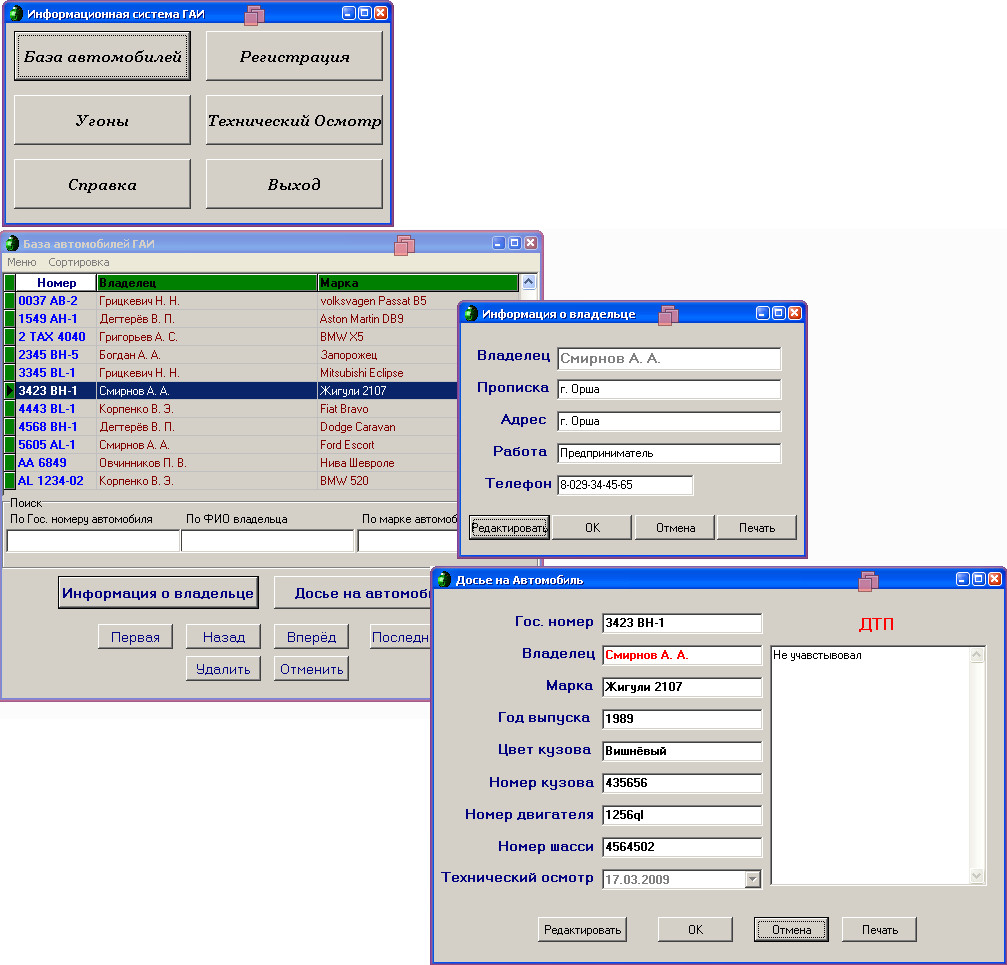Open the Справка help button
The image size is (1007, 965).
pyautogui.click(x=102, y=184)
